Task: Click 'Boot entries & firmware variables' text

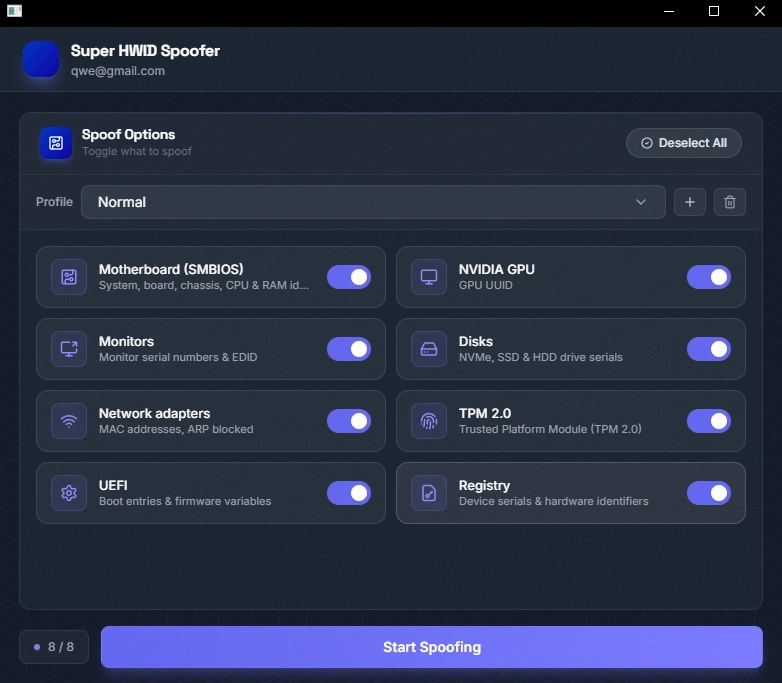Action: [185, 501]
